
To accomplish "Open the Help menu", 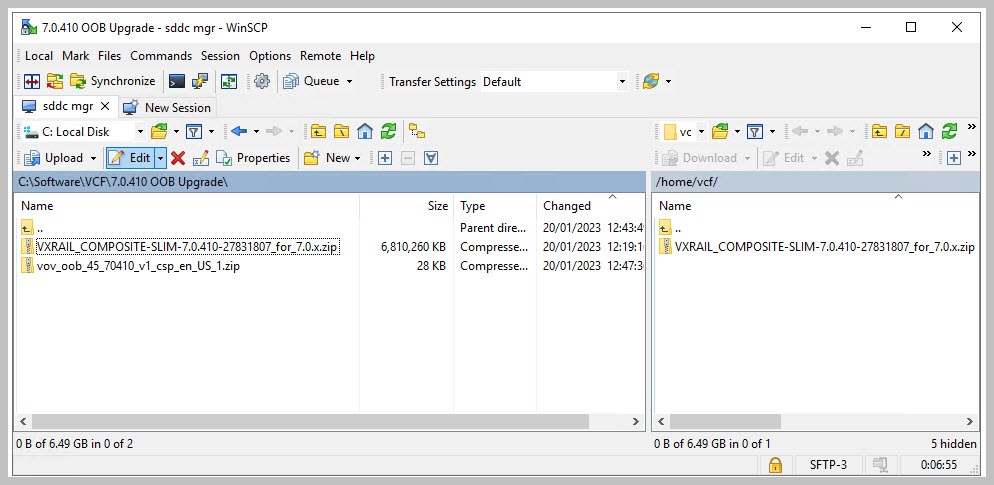I will pyautogui.click(x=363, y=56).
